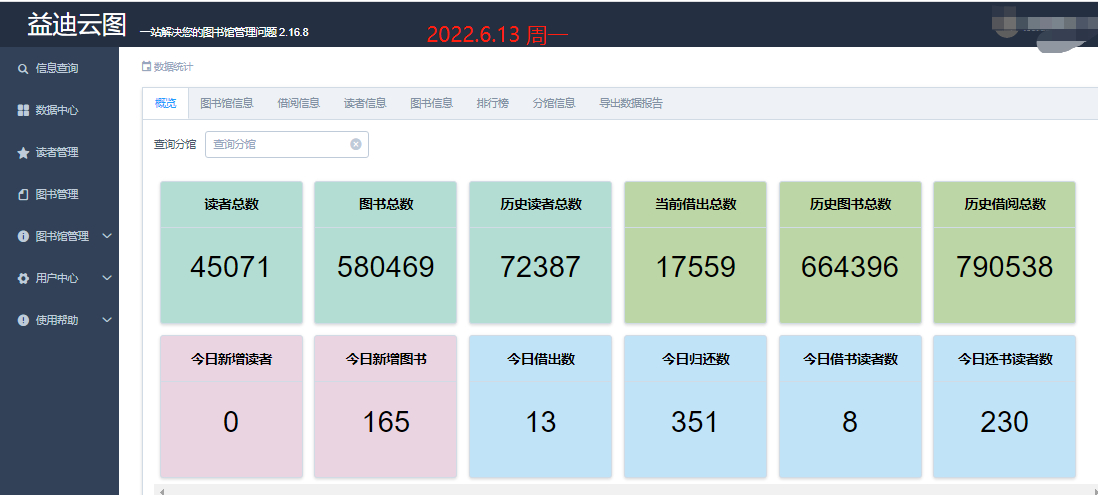Image resolution: width=1098 pixels, height=495 pixels.
Task: Expand the 用户中心 submenu chevron
Action: [107, 279]
